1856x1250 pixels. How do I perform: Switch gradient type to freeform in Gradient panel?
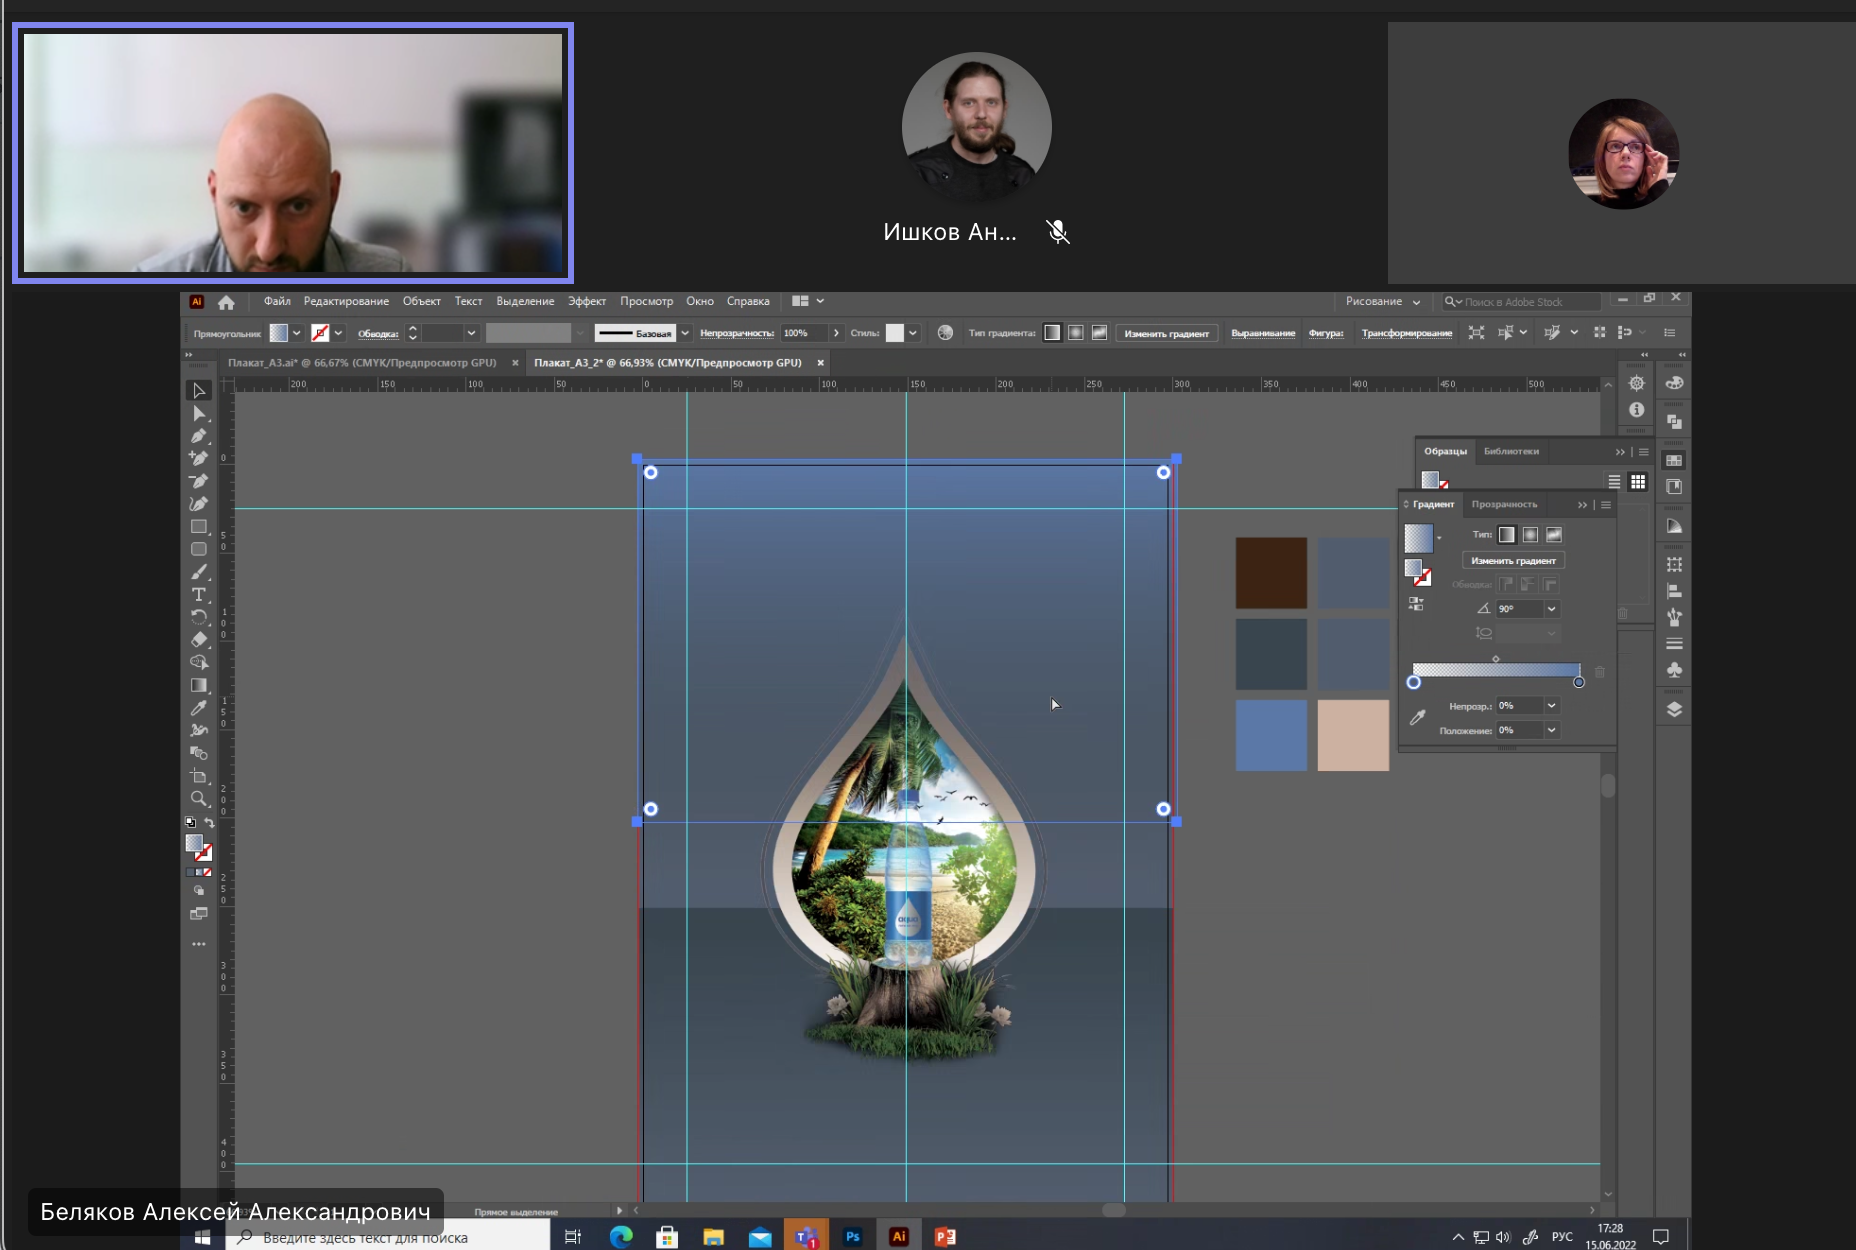[x=1554, y=535]
